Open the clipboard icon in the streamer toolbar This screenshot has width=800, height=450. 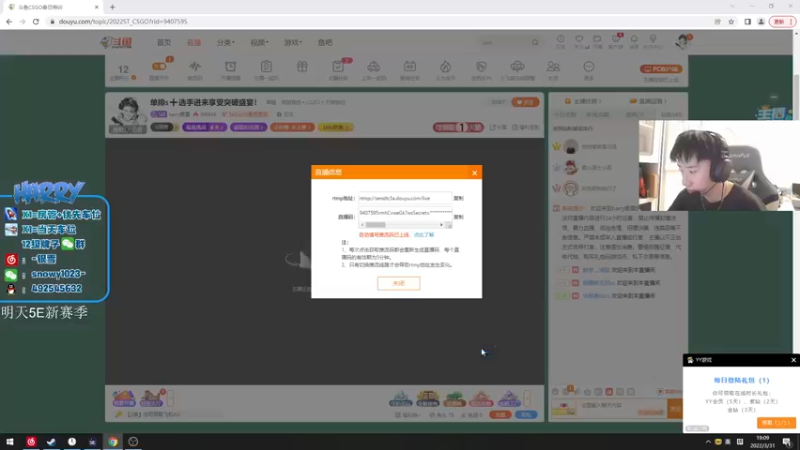(x=266, y=66)
